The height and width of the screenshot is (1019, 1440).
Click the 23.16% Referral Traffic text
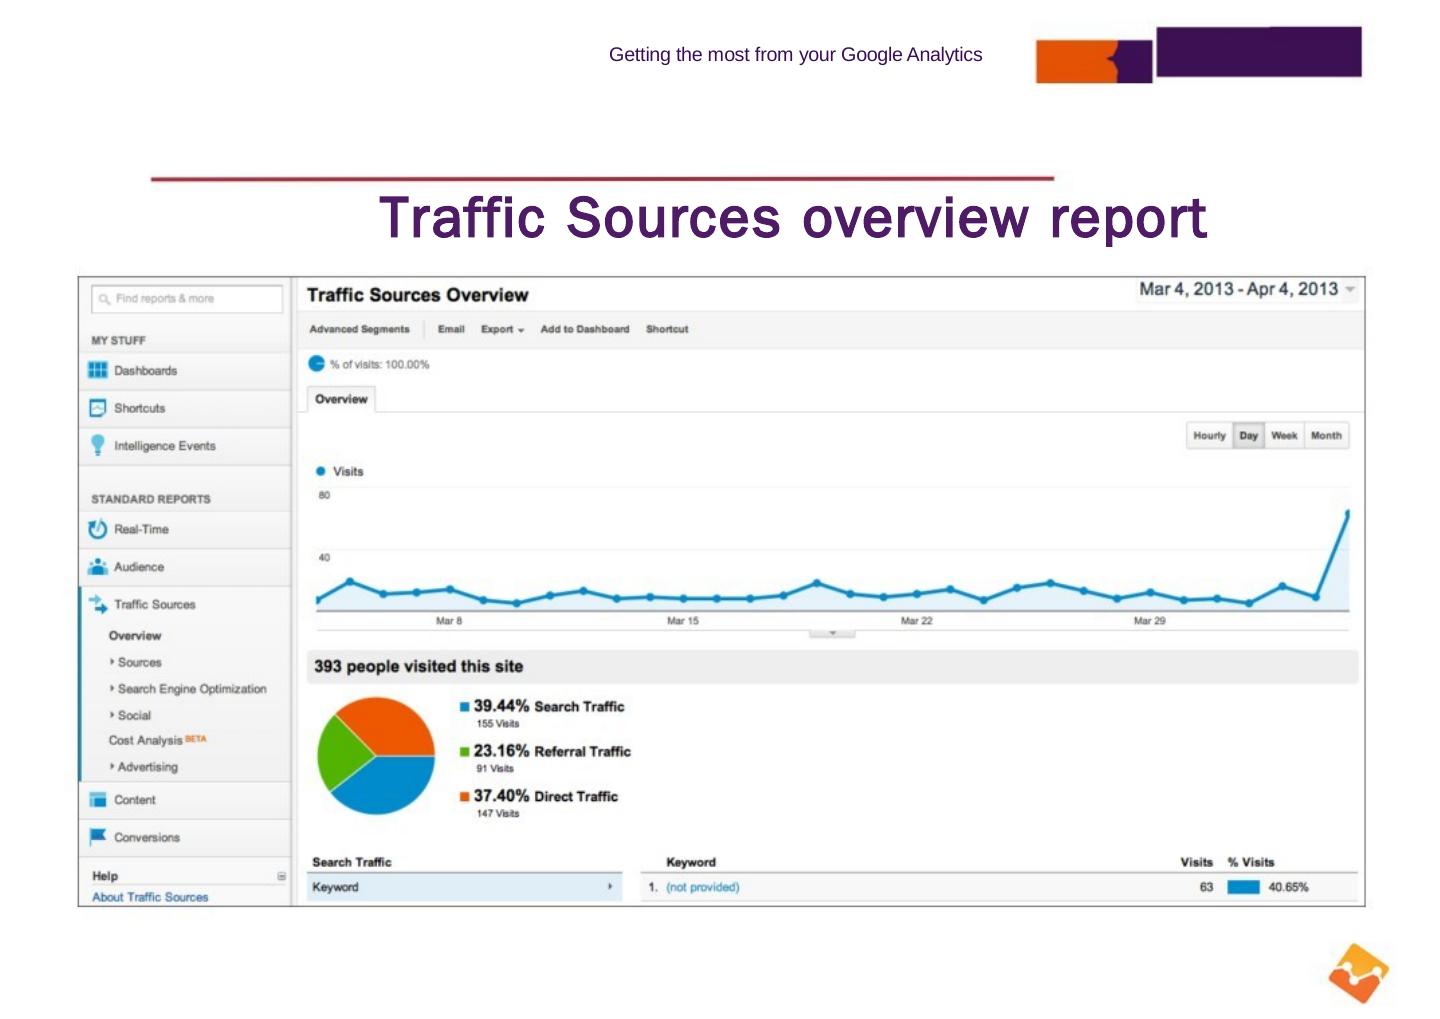click(552, 751)
